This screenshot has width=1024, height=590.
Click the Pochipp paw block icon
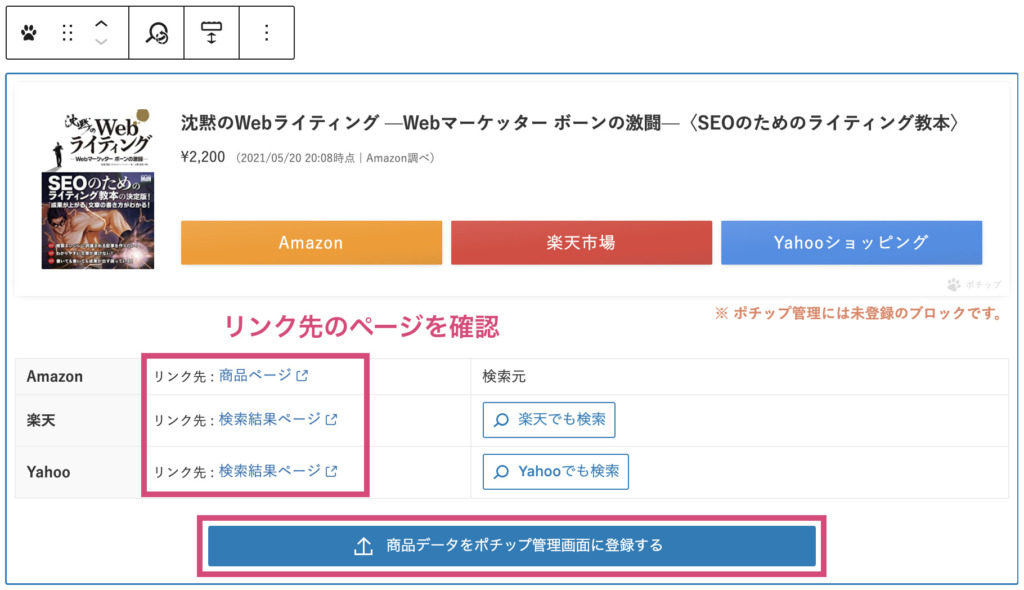pos(29,33)
